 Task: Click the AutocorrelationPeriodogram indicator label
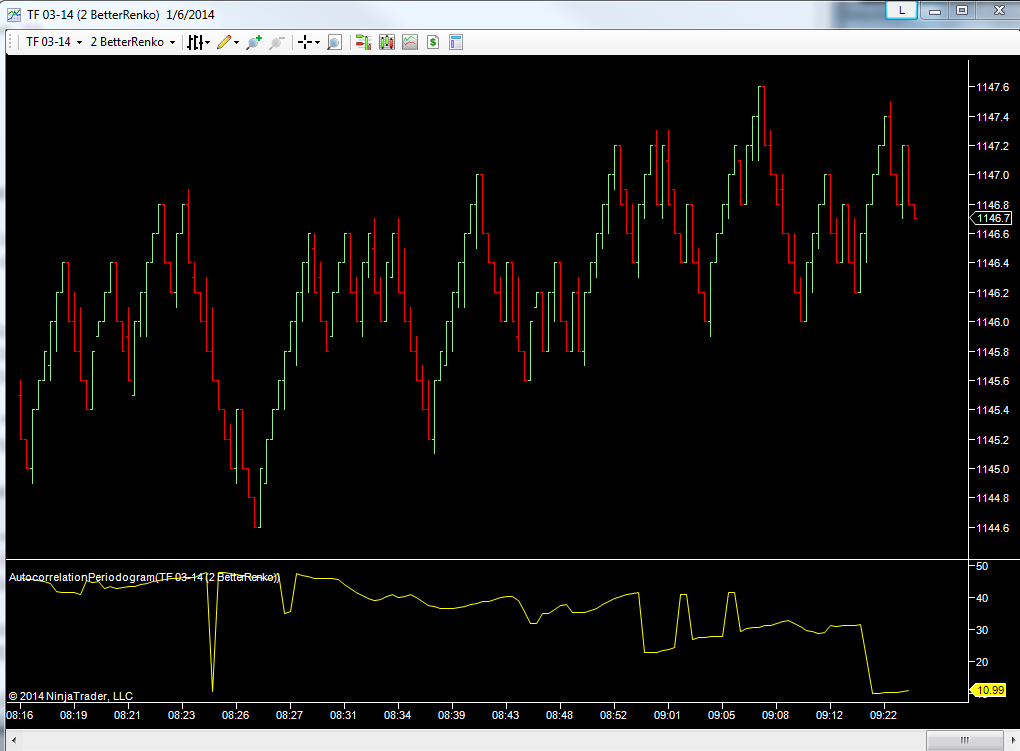(x=144, y=577)
